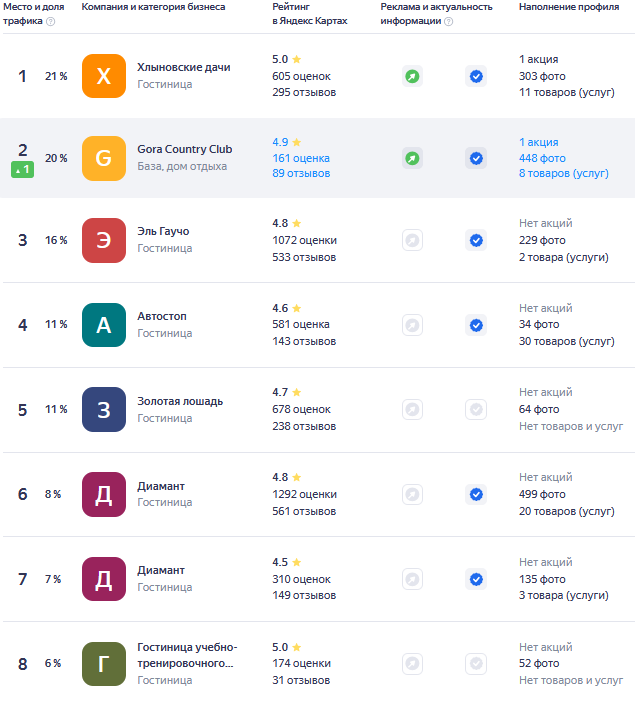Click the yellow G logo of Gora Country Club
Image resolution: width=635 pixels, height=705 pixels.
(104, 158)
